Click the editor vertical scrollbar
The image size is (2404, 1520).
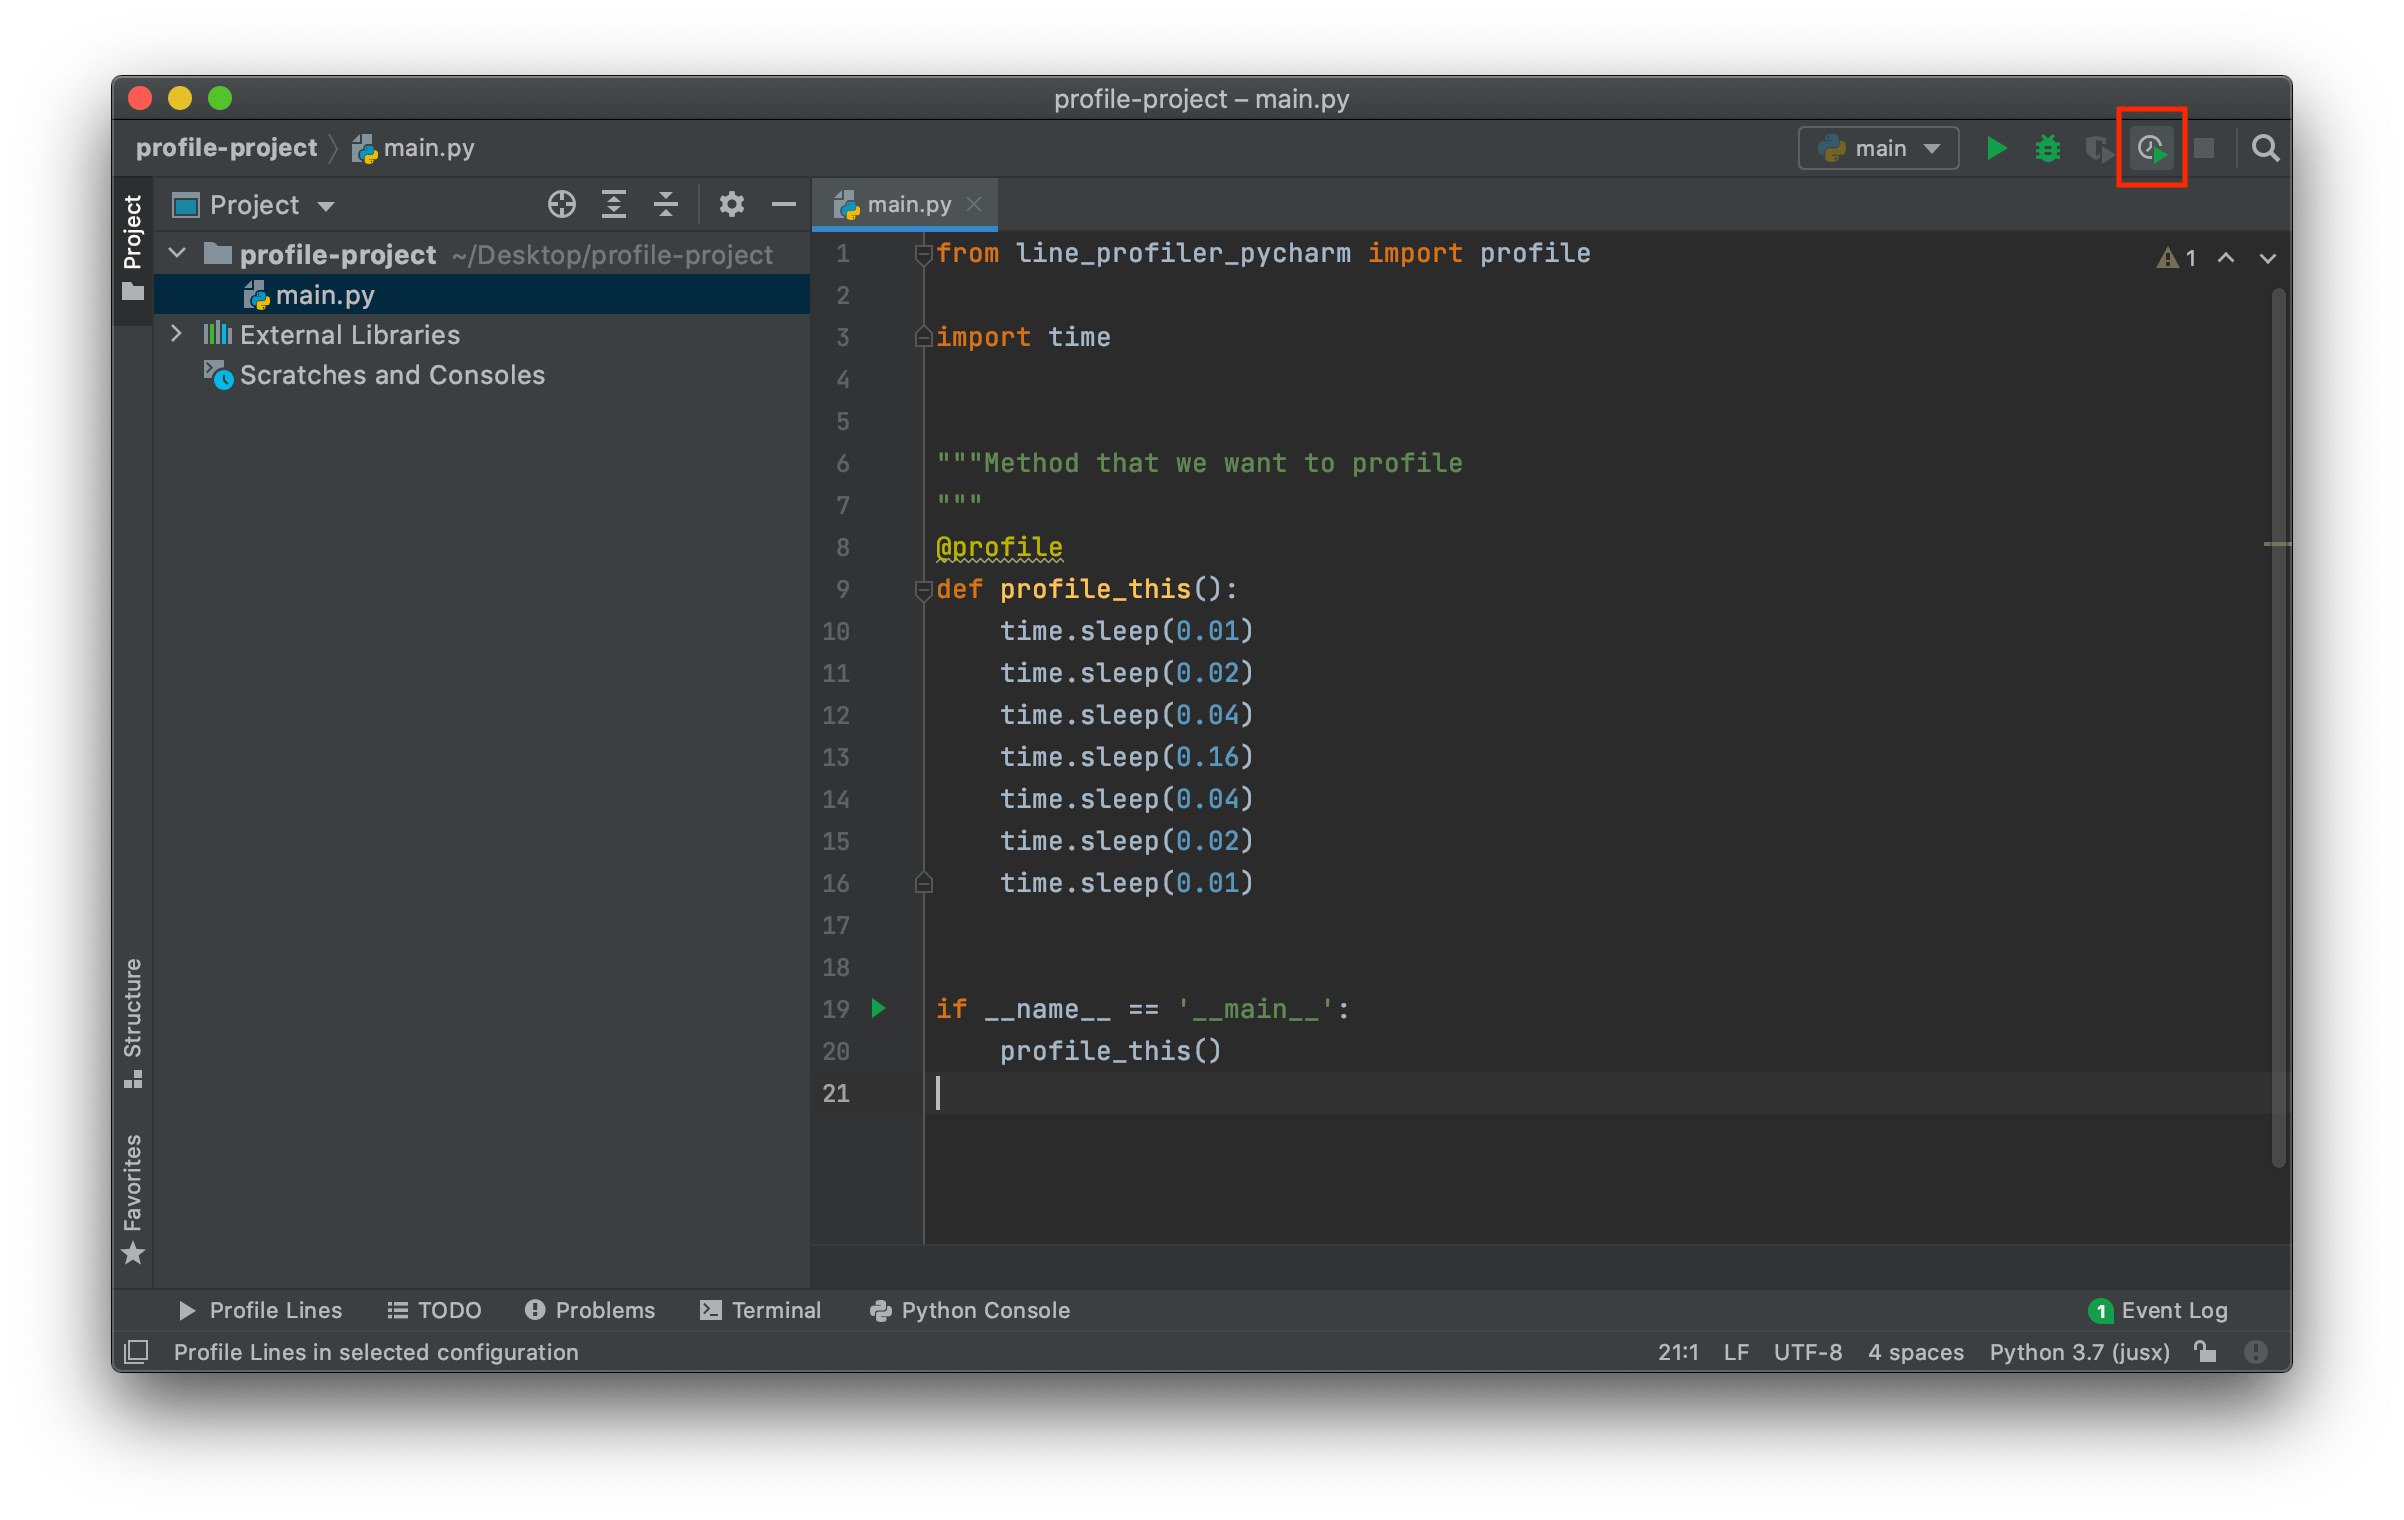(2279, 728)
